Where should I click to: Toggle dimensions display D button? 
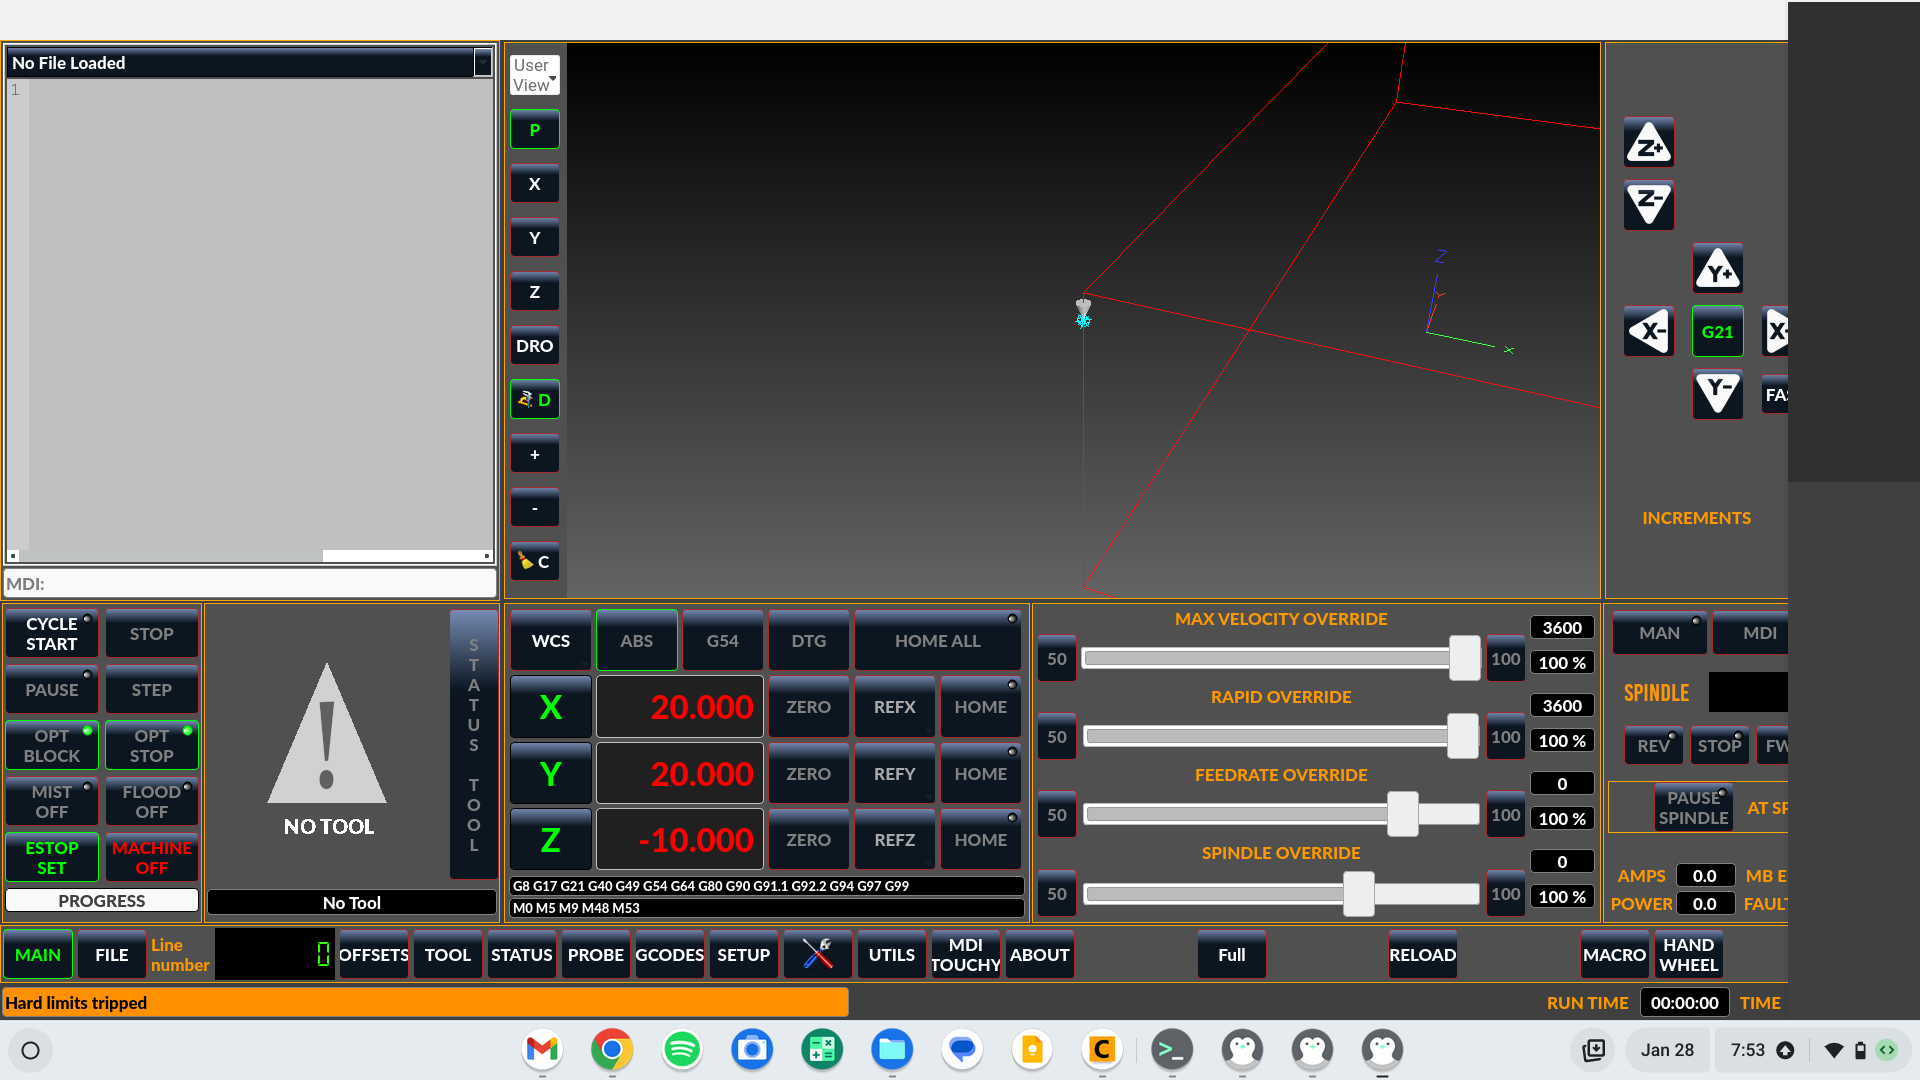pos(535,400)
